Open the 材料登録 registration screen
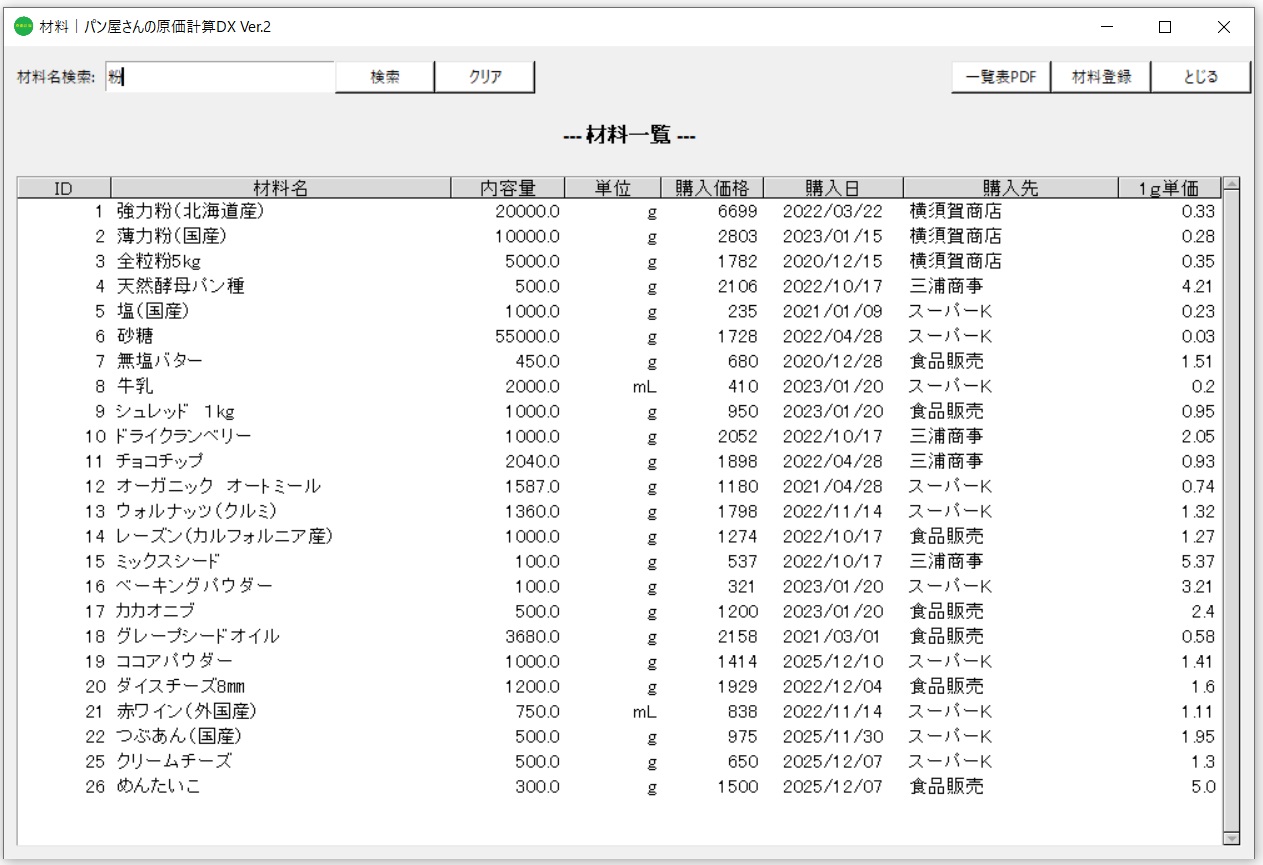Screen dimensions: 1263x865 pyautogui.click(x=1101, y=76)
